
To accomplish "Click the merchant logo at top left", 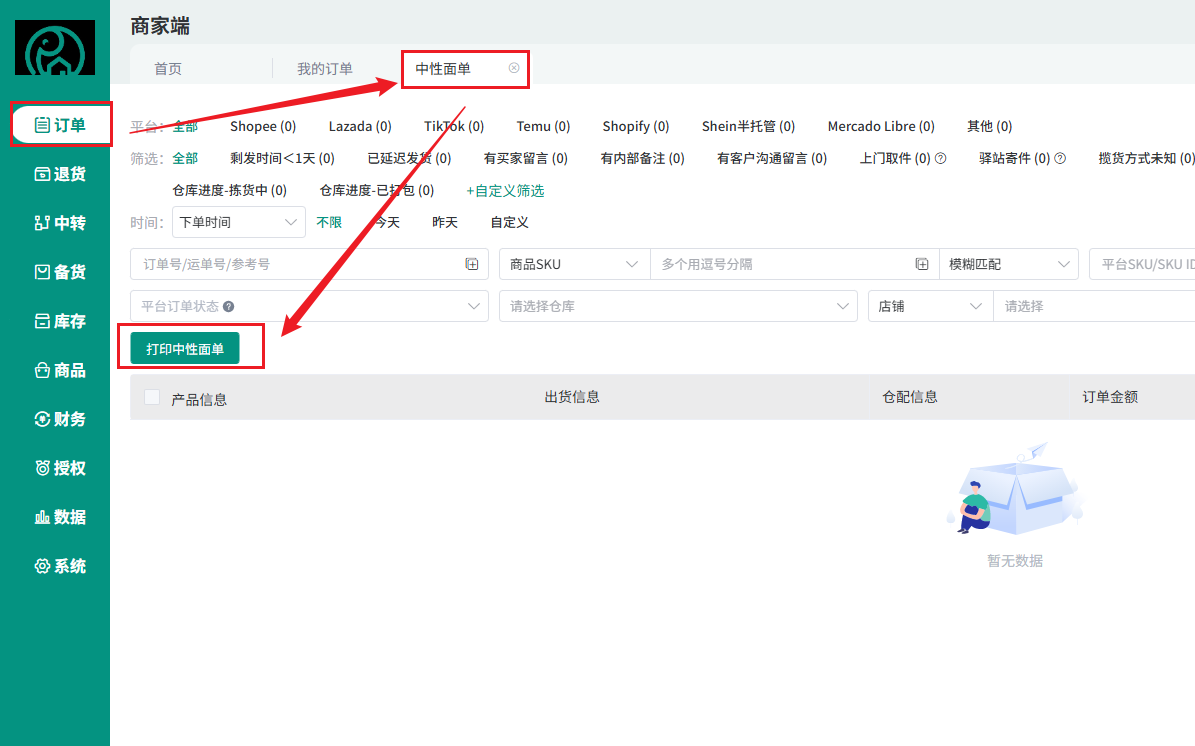I will tap(55, 47).
